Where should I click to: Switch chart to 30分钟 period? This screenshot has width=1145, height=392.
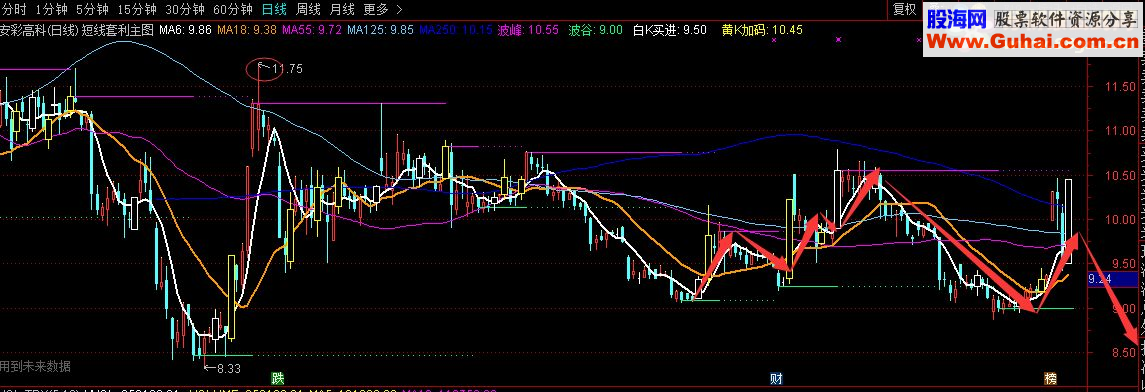(184, 9)
